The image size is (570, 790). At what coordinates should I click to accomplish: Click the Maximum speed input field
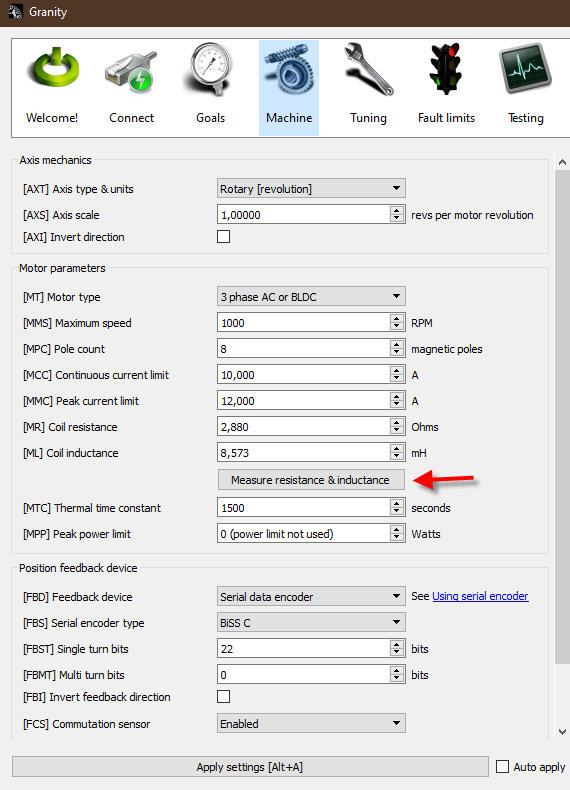(x=303, y=322)
